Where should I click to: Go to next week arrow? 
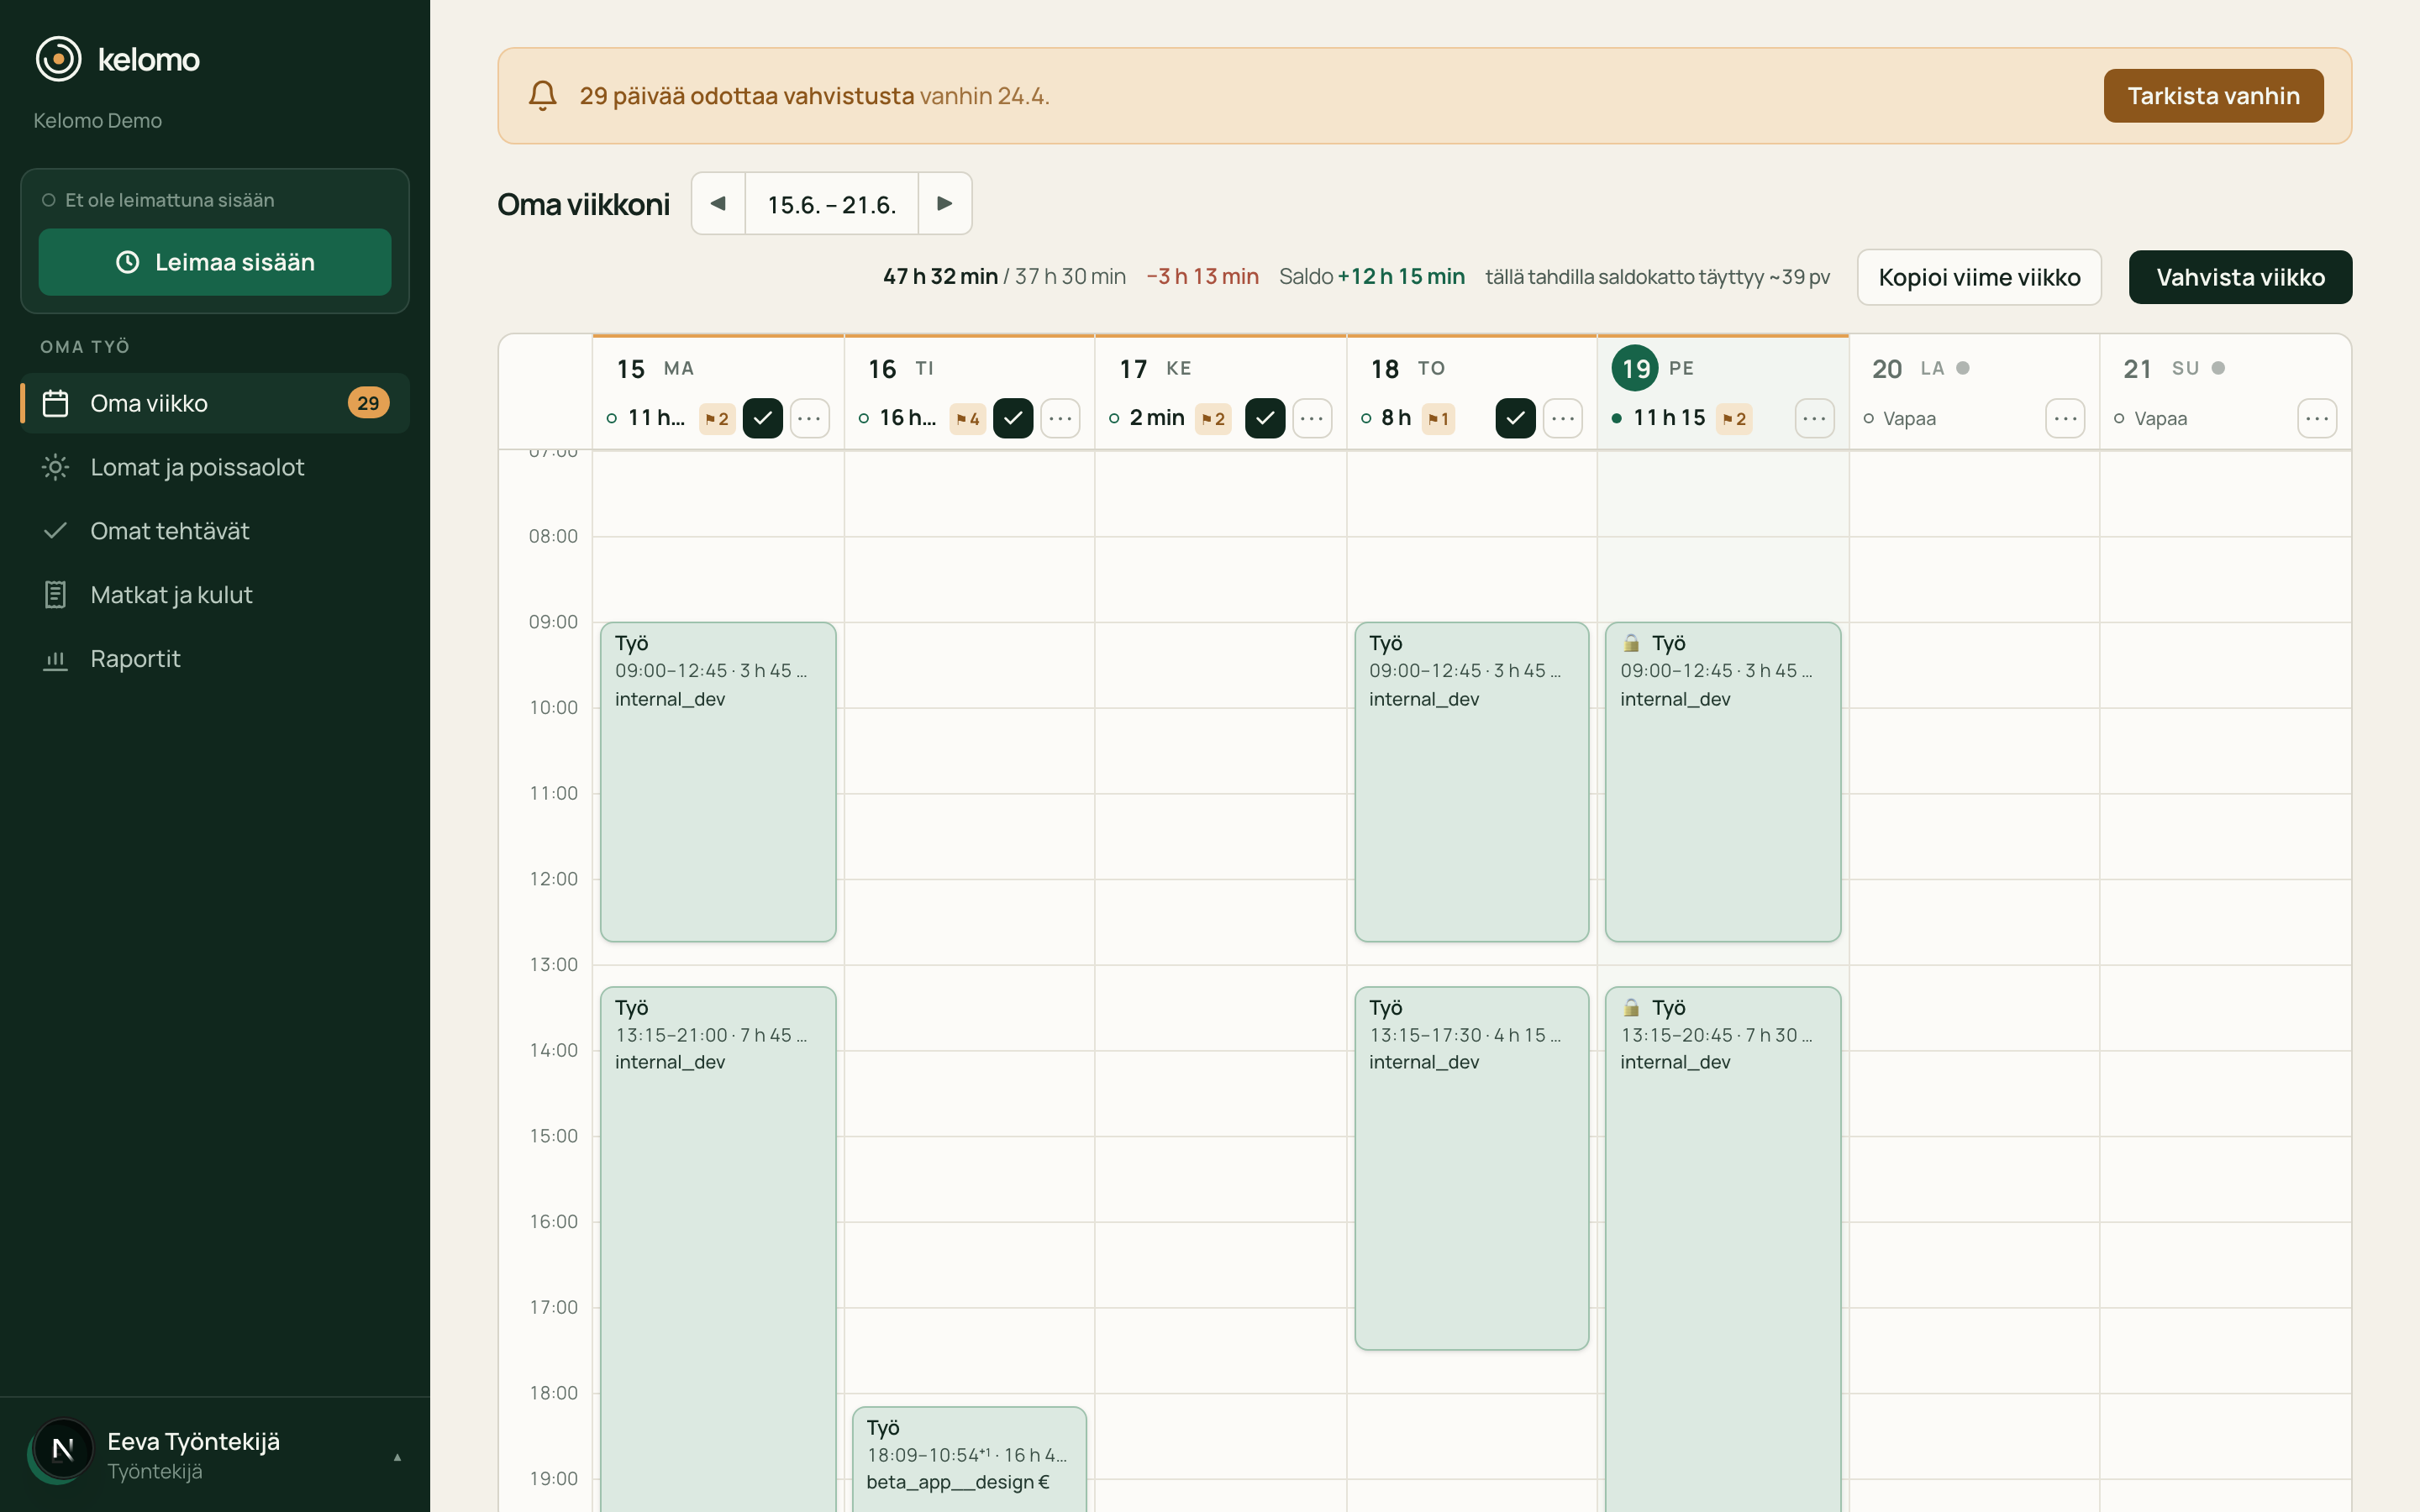click(945, 204)
